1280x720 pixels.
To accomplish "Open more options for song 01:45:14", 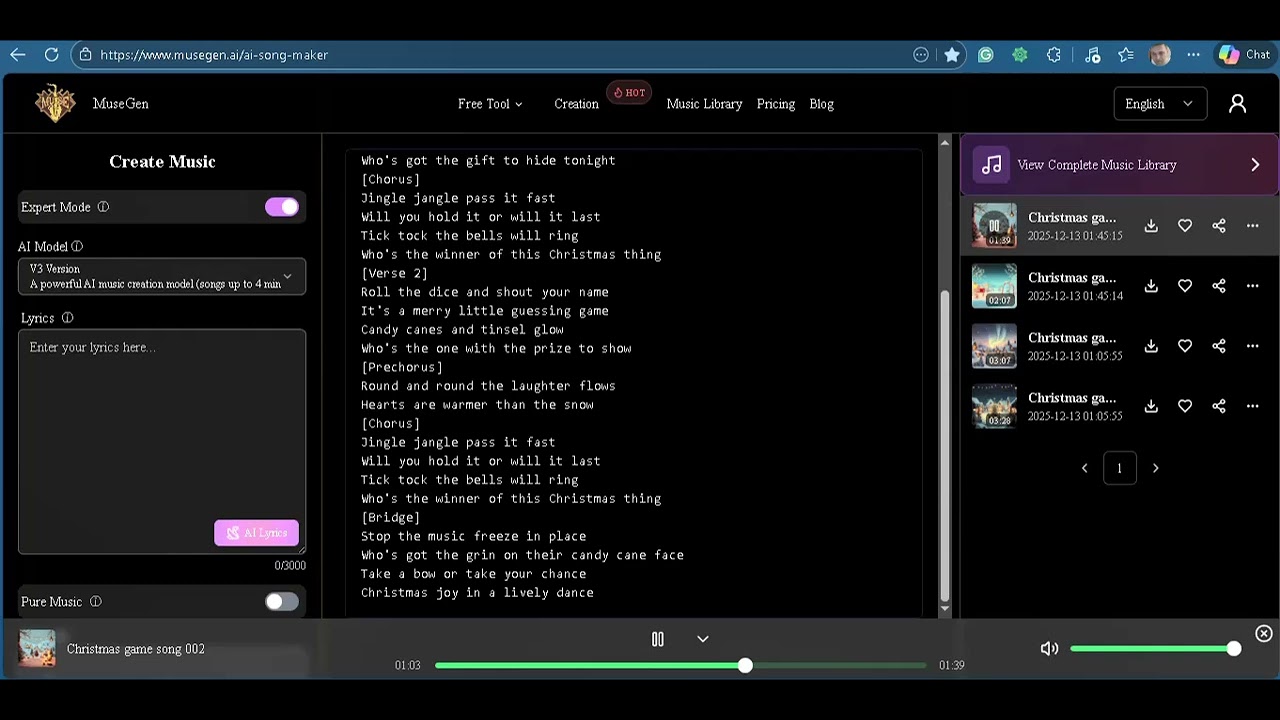I will tap(1252, 286).
